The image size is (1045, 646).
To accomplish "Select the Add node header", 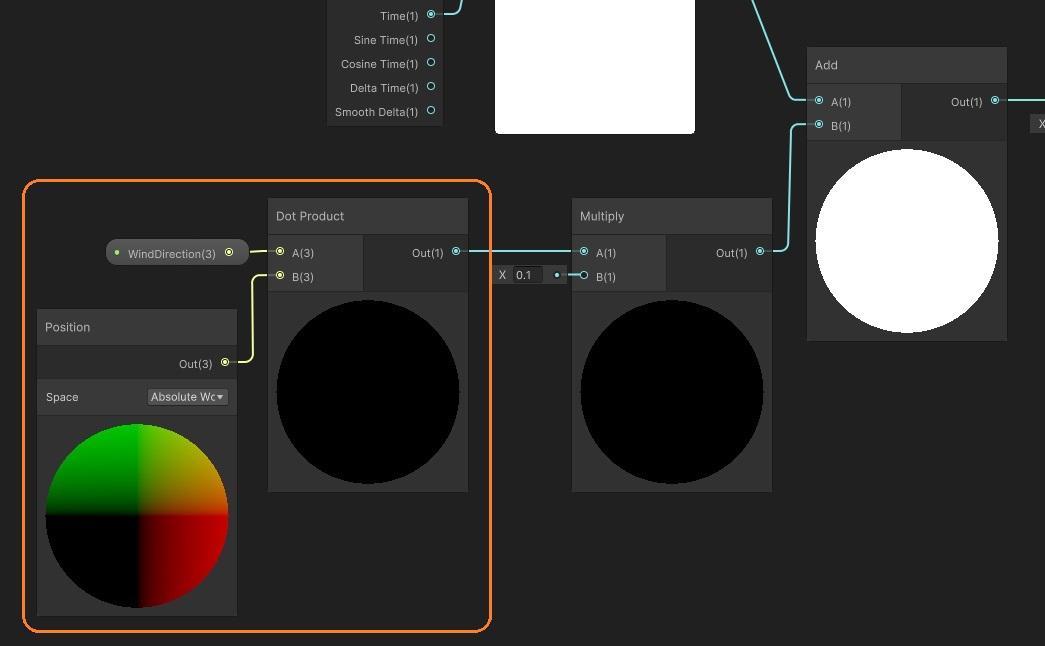I will point(906,65).
